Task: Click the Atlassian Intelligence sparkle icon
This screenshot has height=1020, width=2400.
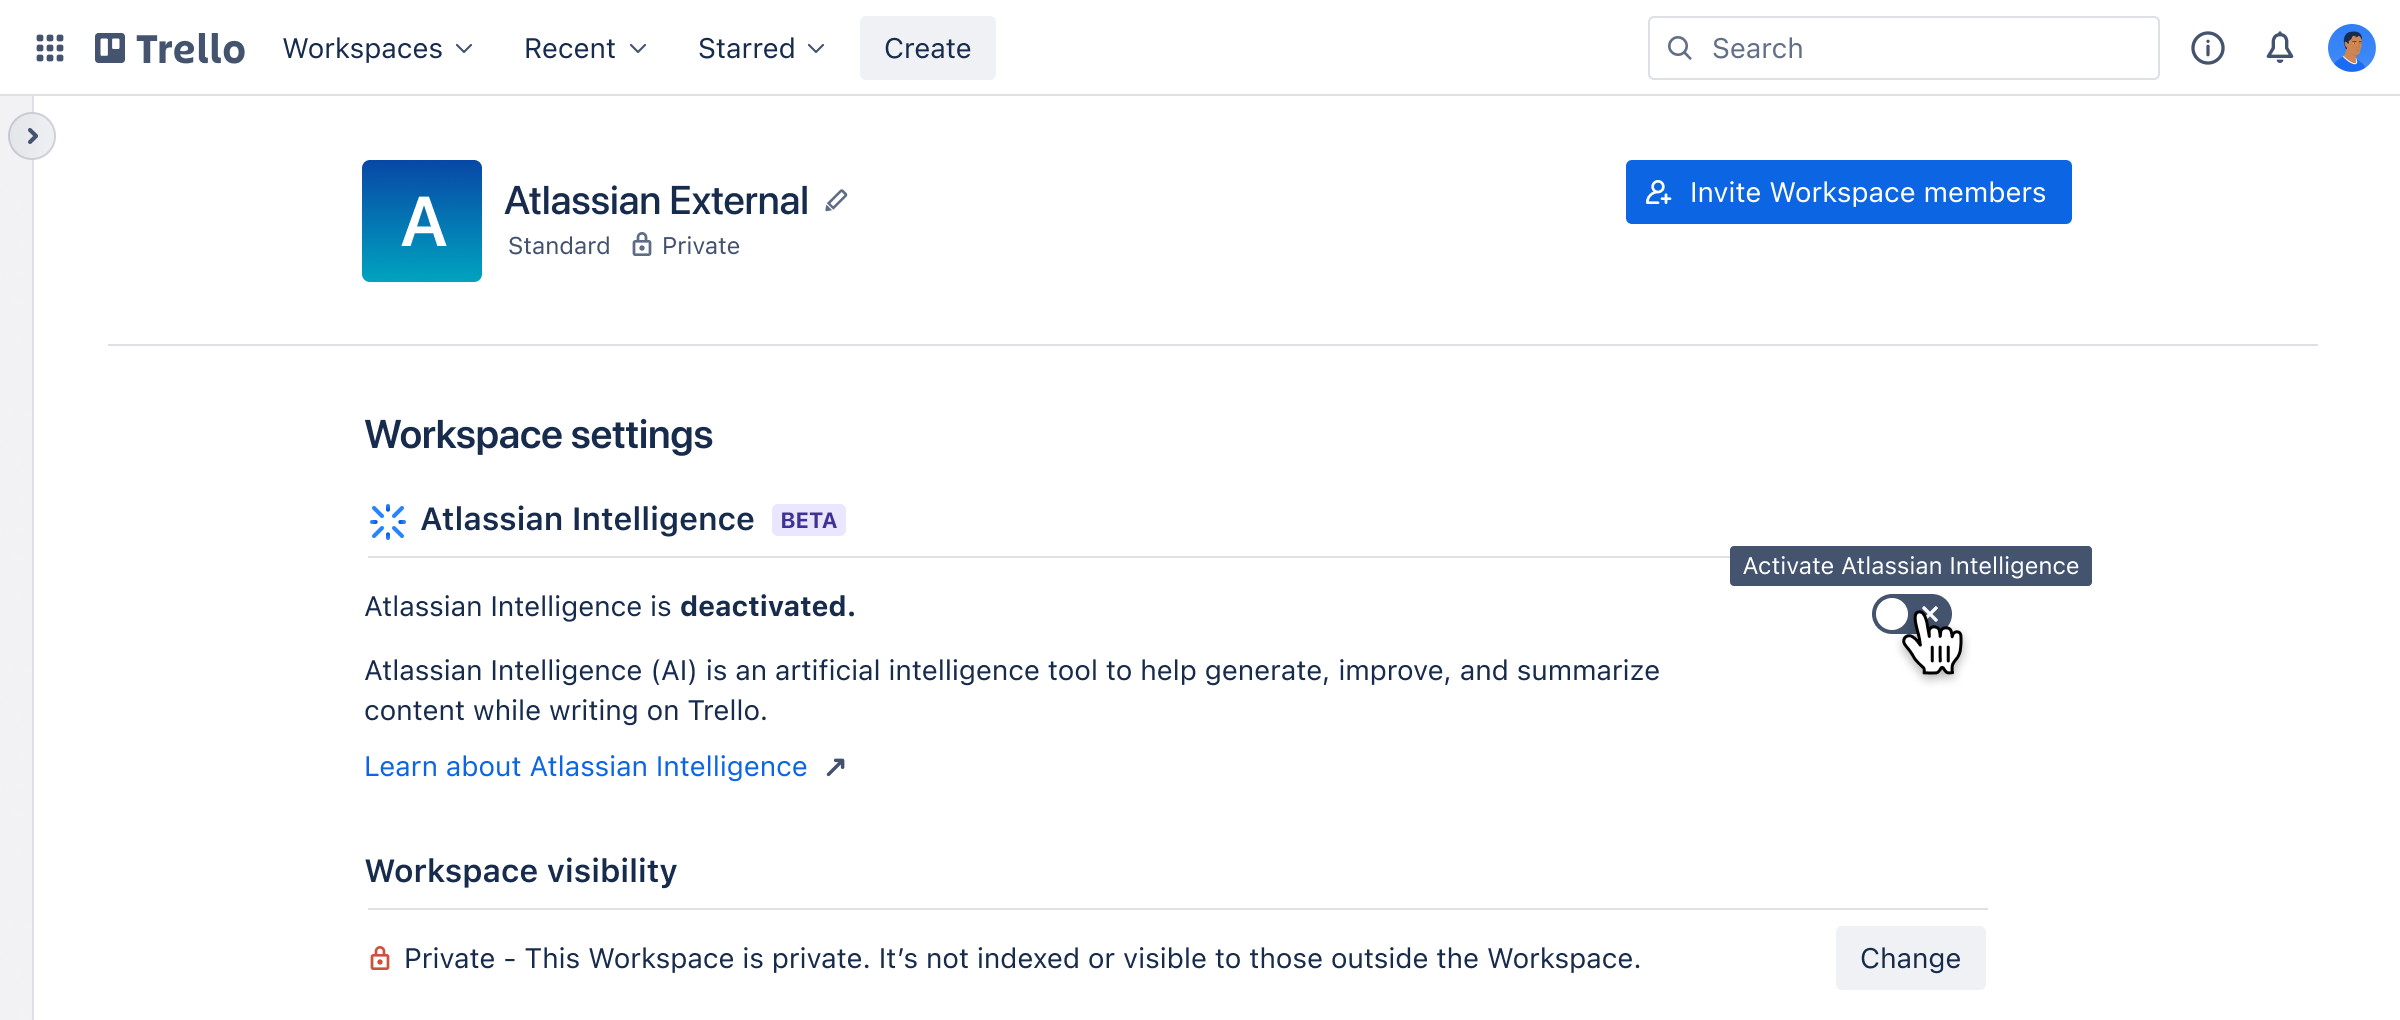Action: click(387, 520)
